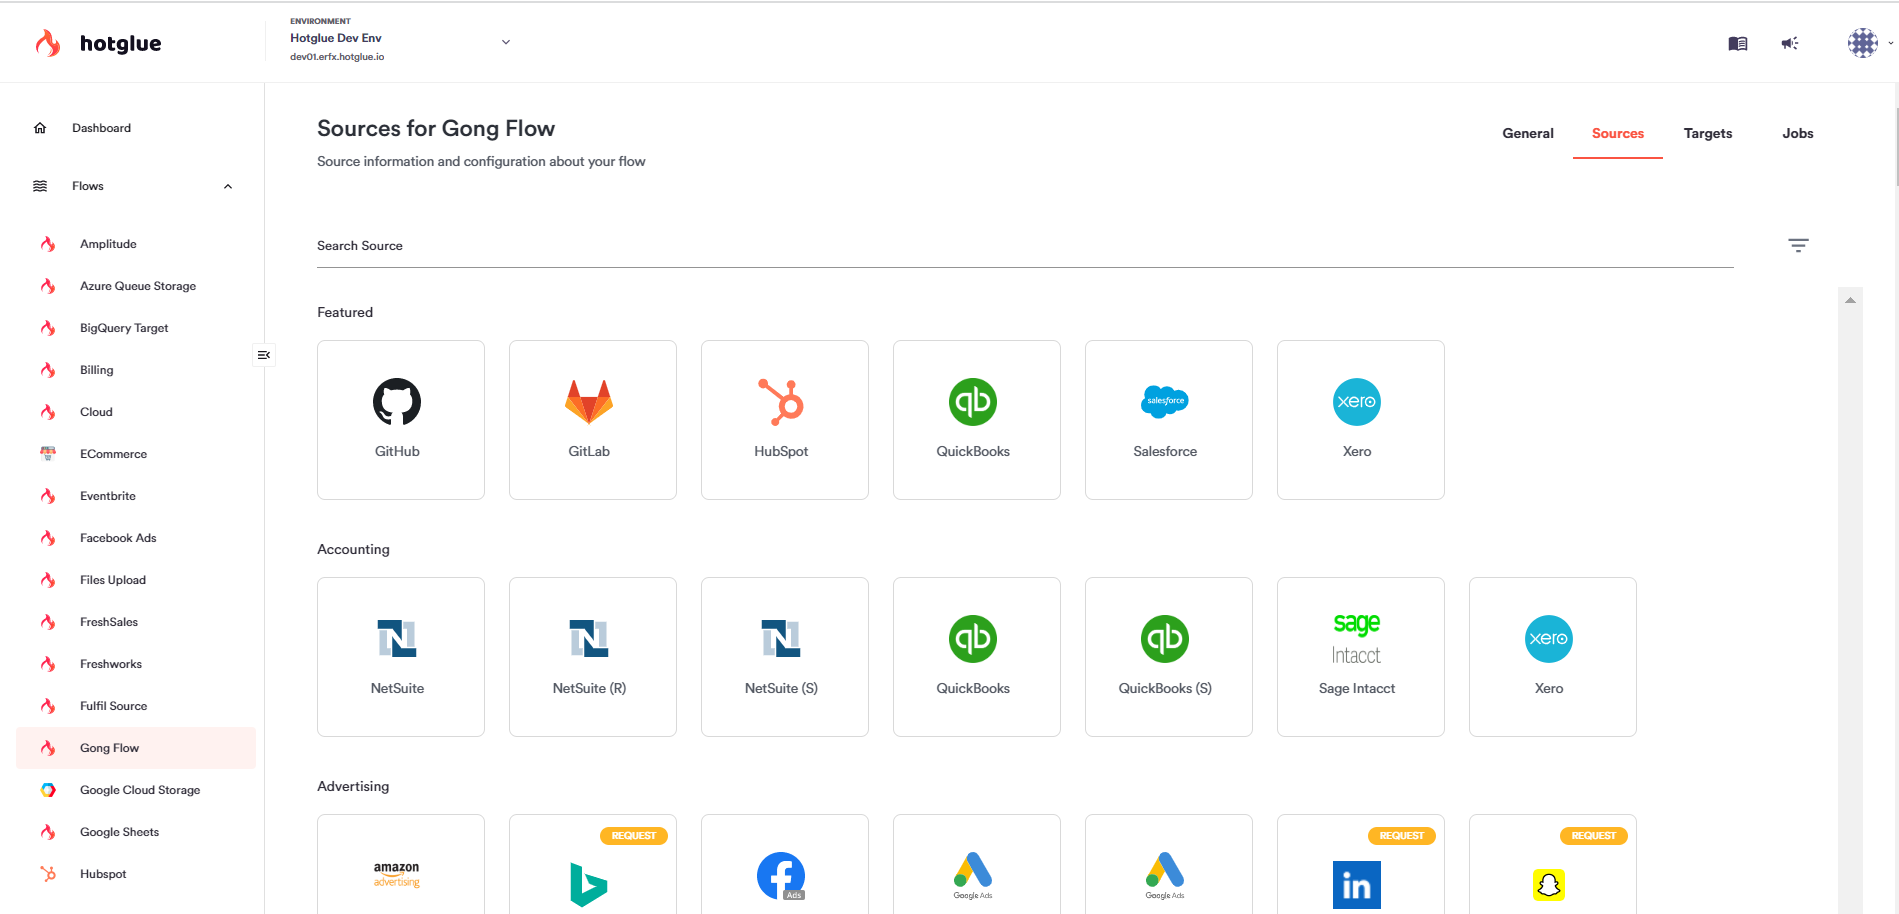Image resolution: width=1899 pixels, height=914 pixels.
Task: Collapse the sidebar with the toggle icon
Action: click(x=264, y=355)
